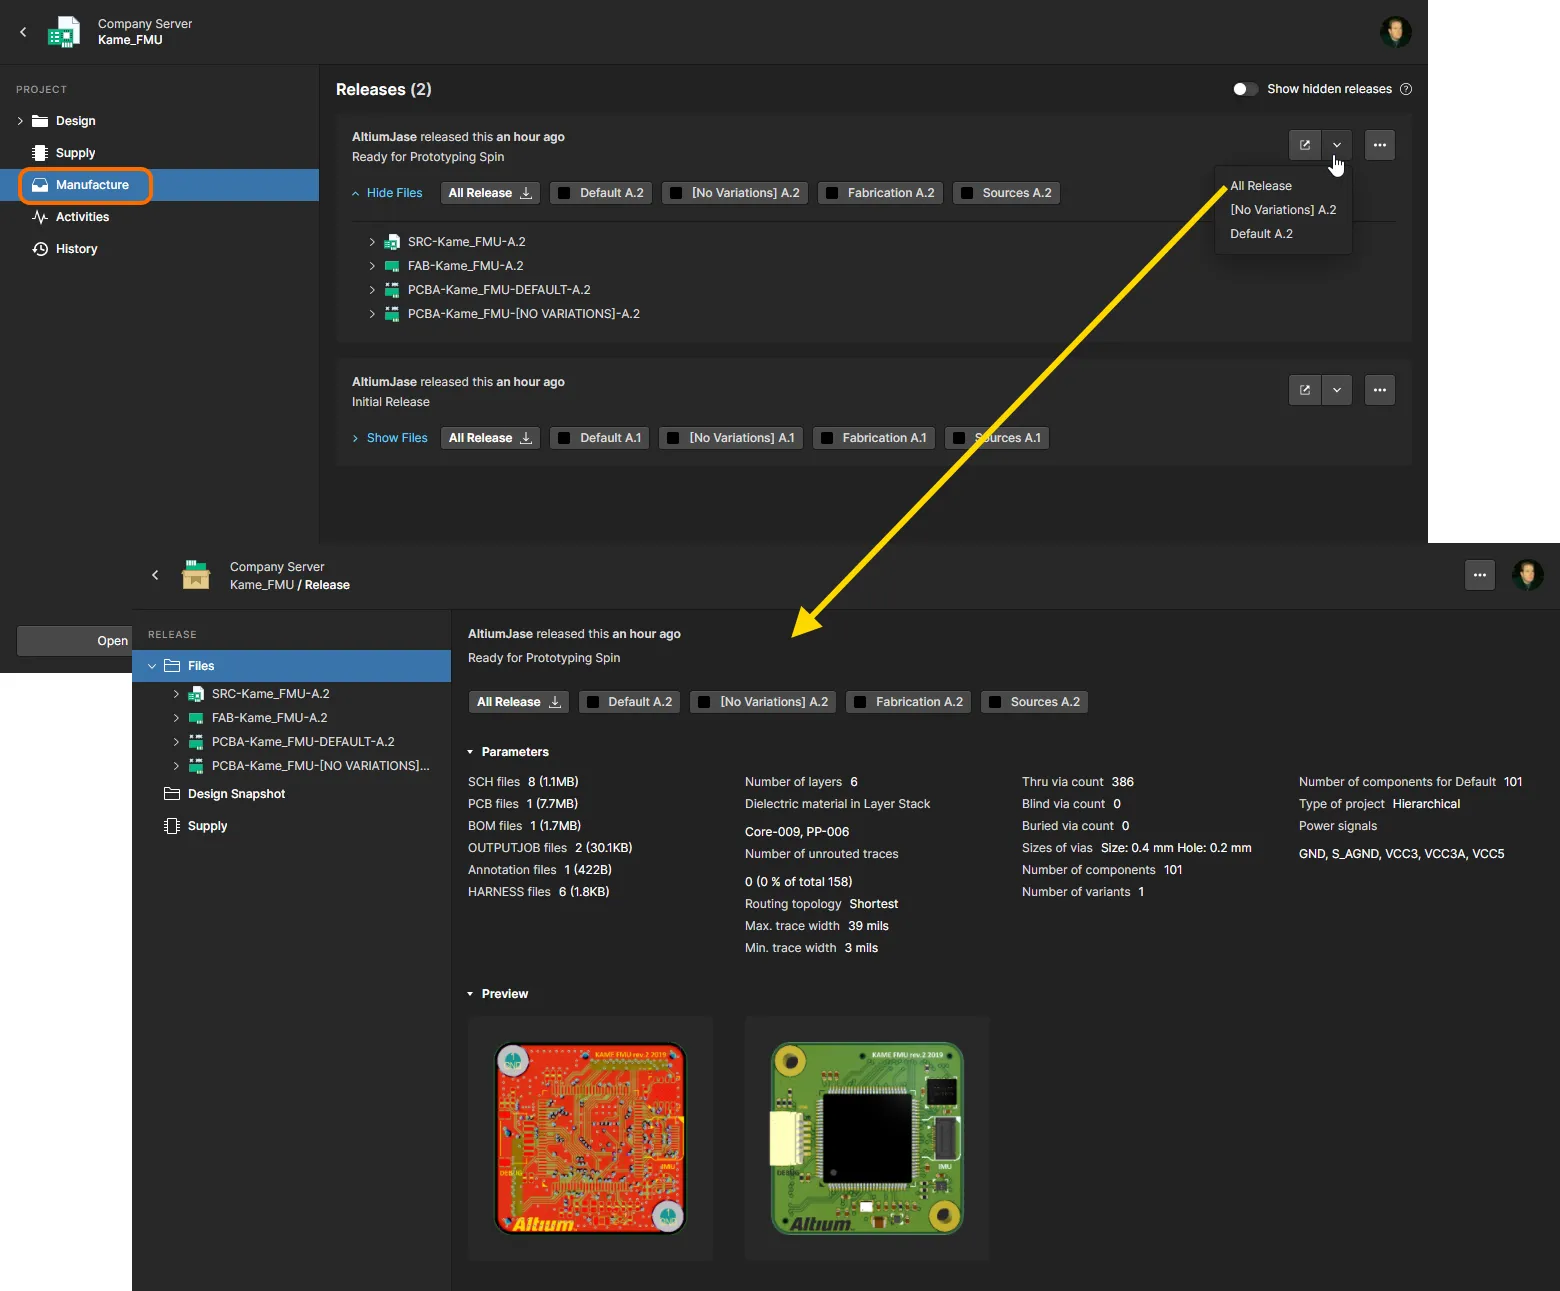Open user avatar in Release window

pyautogui.click(x=1527, y=575)
